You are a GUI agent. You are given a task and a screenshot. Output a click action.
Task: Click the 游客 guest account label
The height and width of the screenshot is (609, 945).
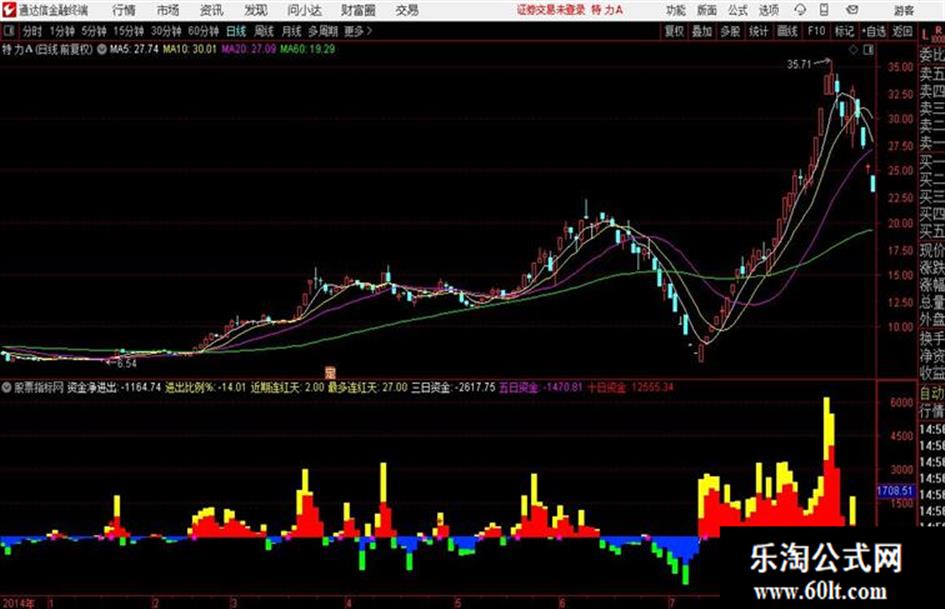click(x=903, y=10)
